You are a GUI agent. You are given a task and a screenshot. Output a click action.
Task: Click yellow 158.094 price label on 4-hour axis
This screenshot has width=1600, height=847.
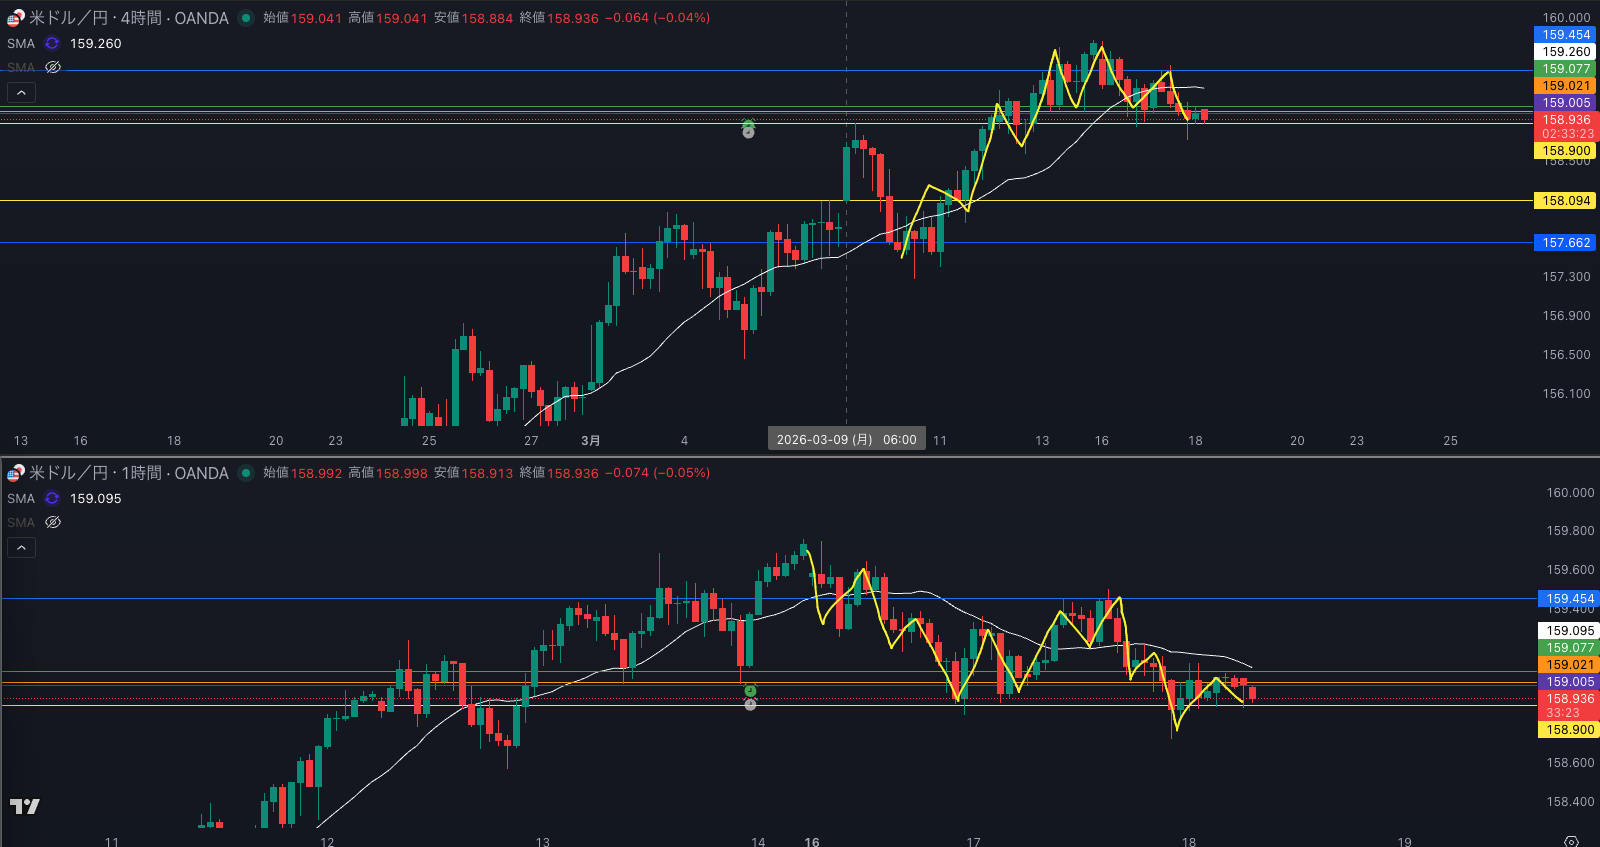[1565, 201]
